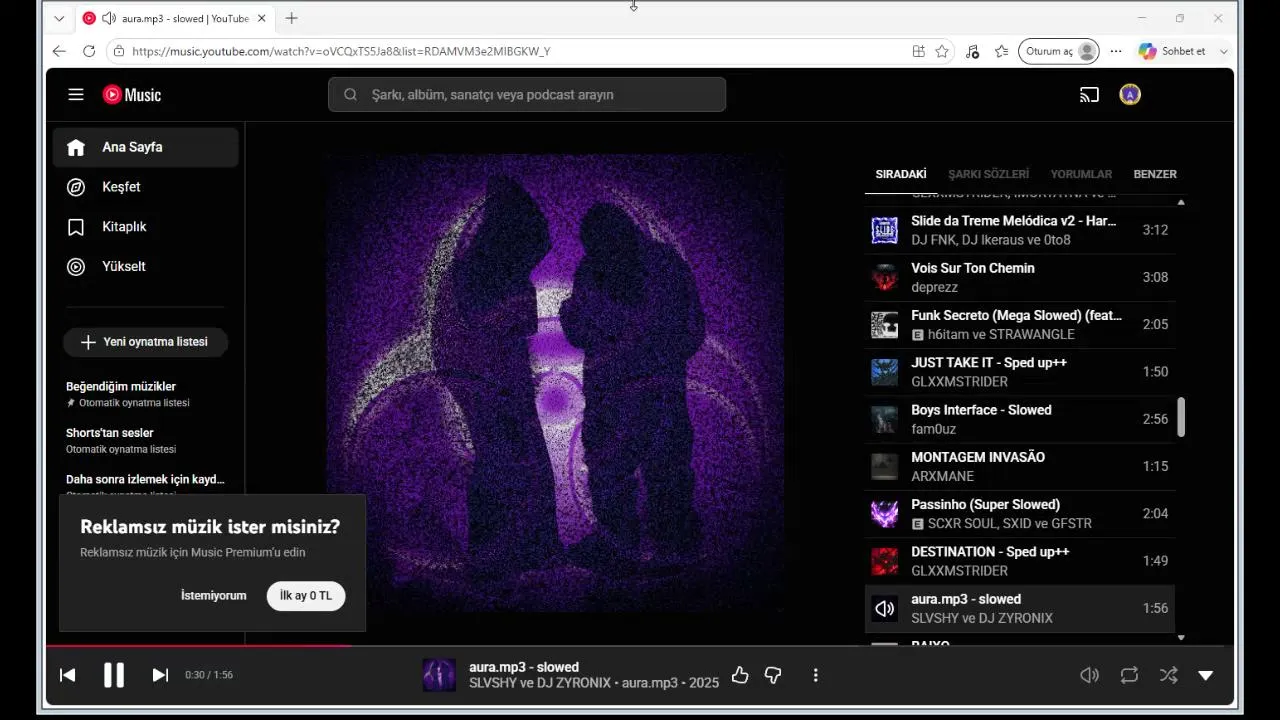This screenshot has height=720, width=1280.
Task: Click the song search input field
Action: click(x=527, y=95)
